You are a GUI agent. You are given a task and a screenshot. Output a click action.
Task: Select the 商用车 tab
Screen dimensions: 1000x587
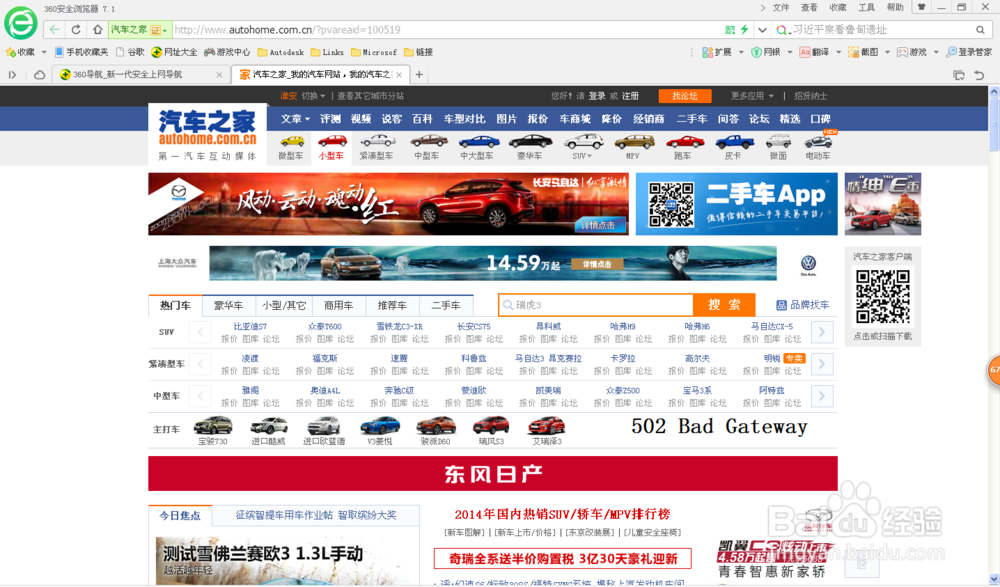338,306
